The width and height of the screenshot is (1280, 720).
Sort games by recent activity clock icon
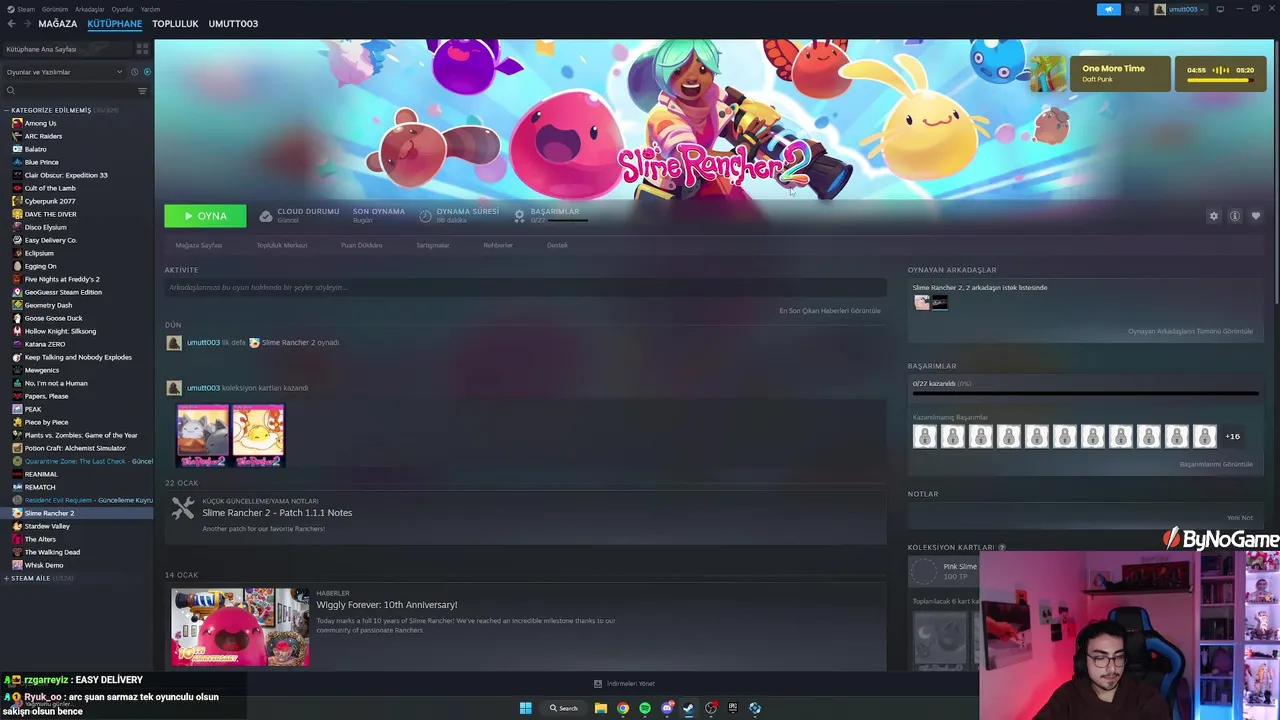pyautogui.click(x=134, y=72)
